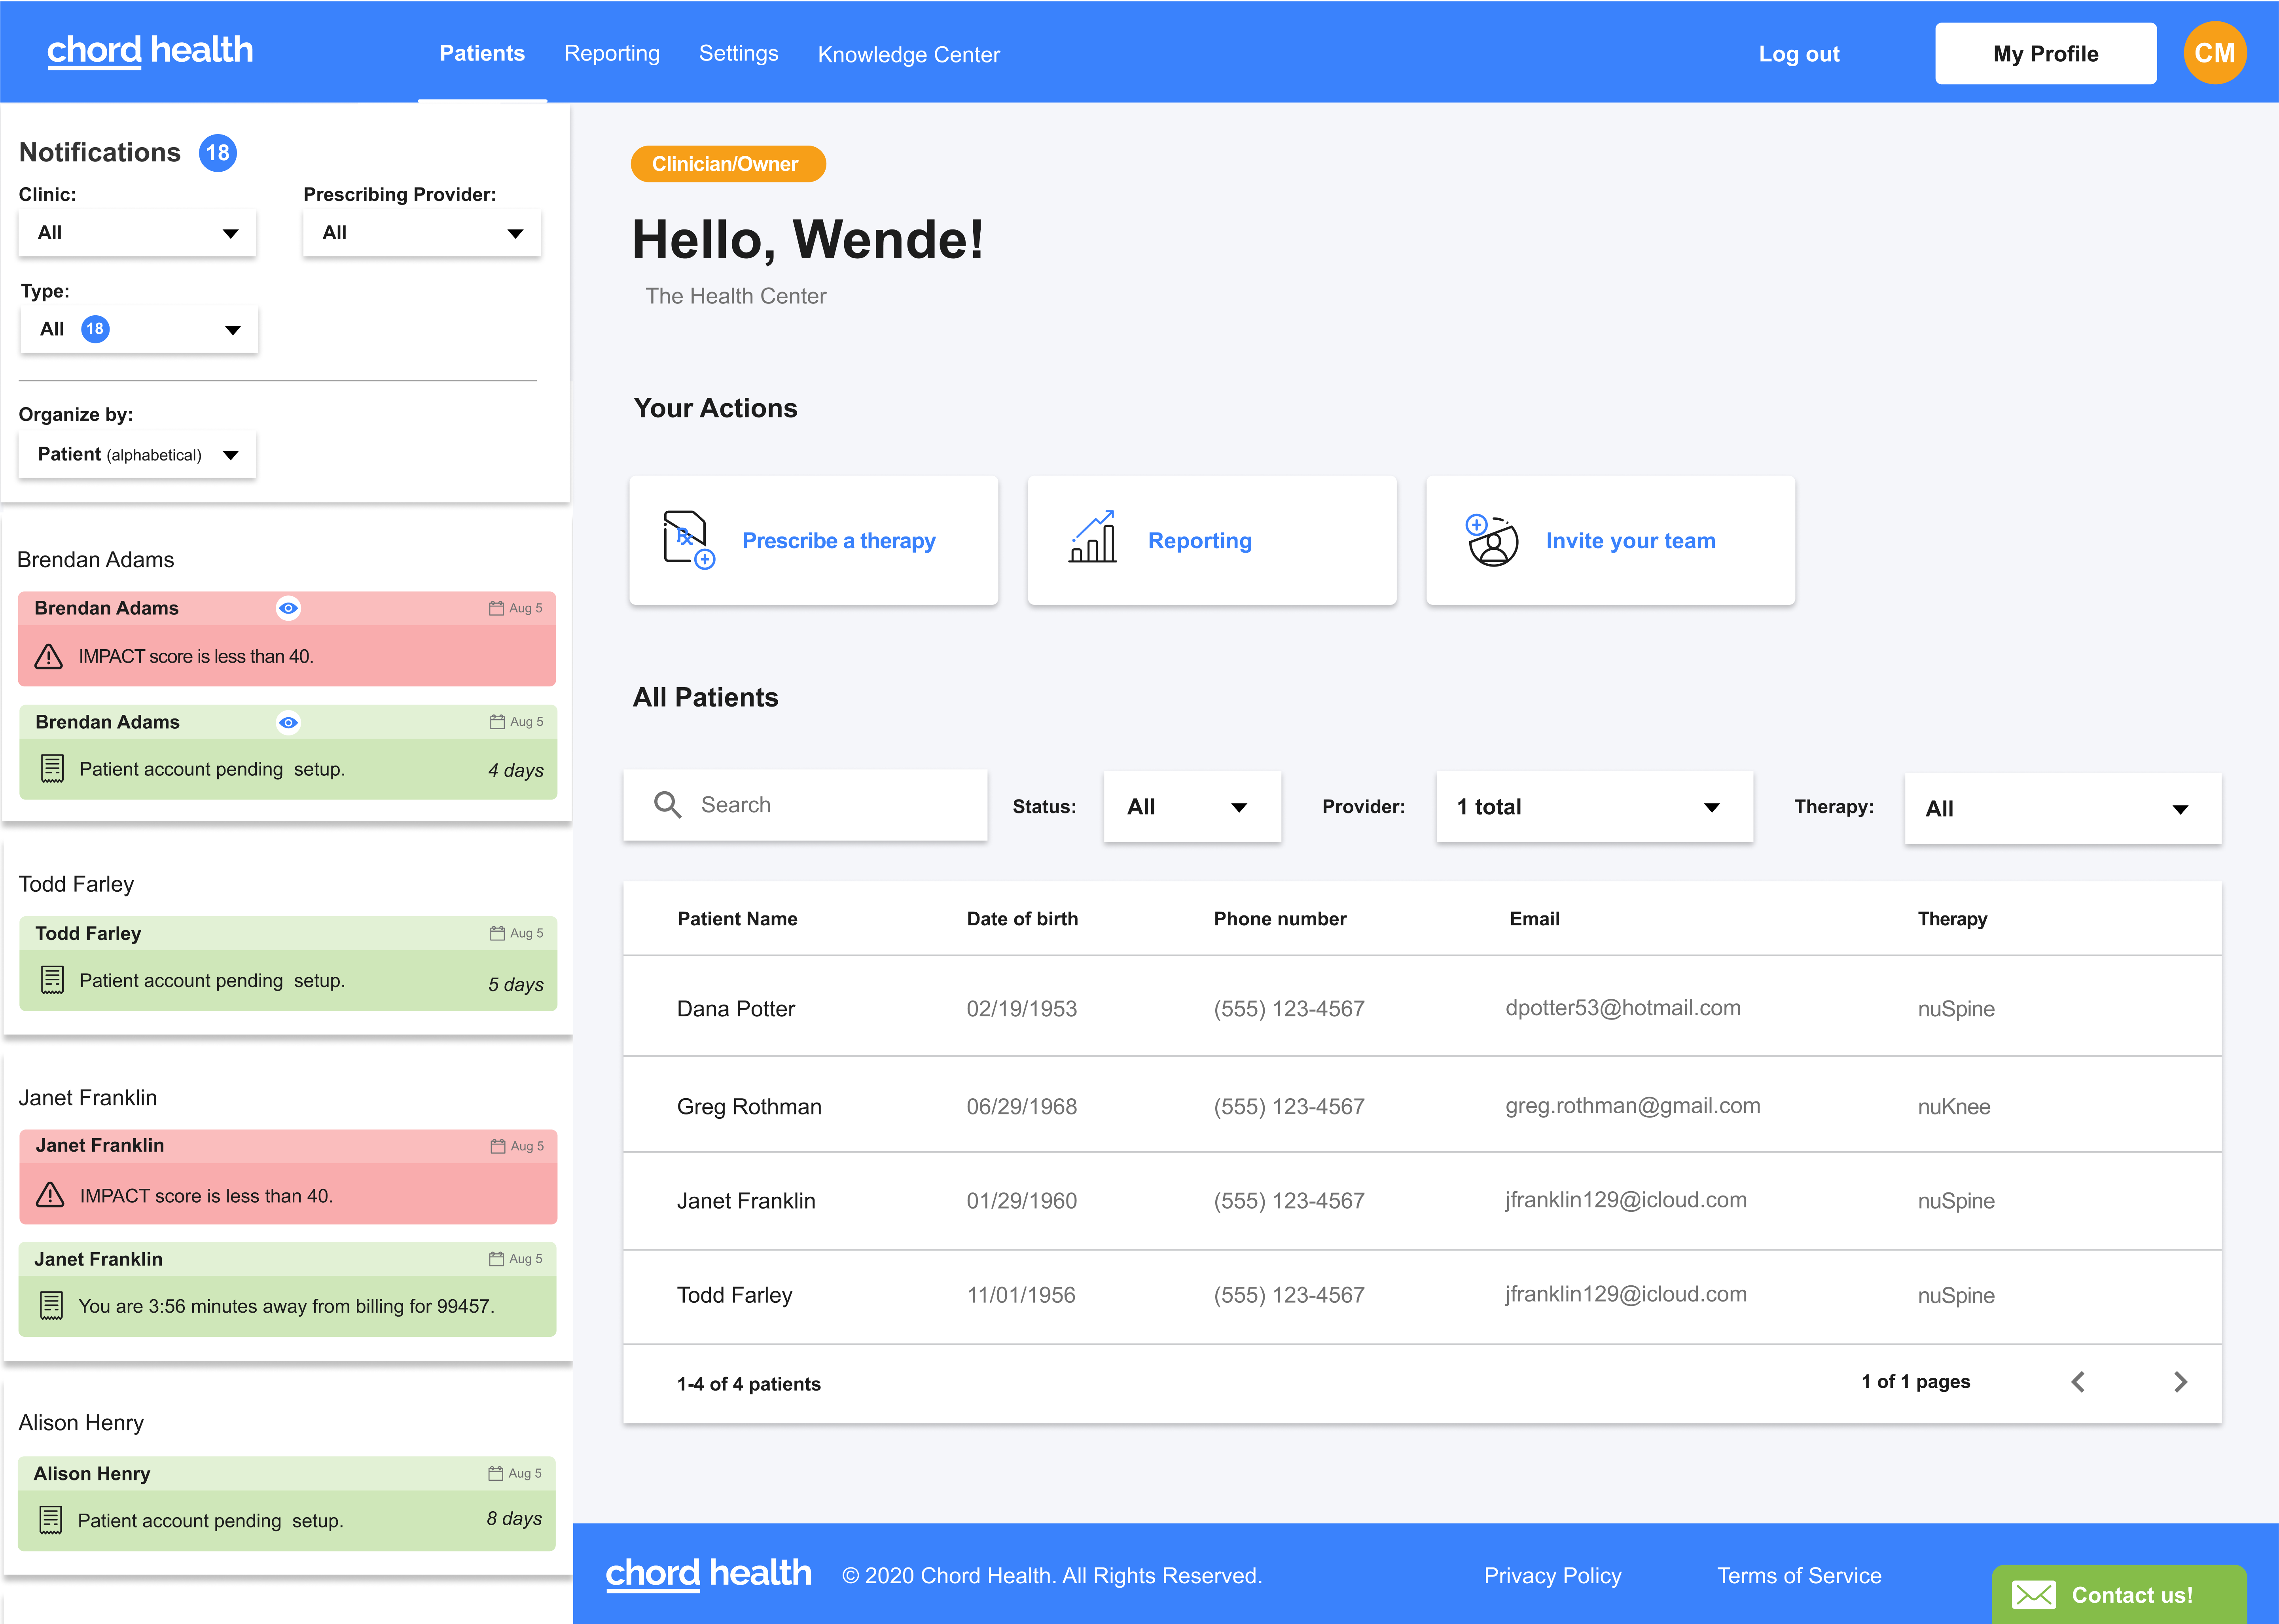This screenshot has height=1624, width=2279.
Task: Switch to the Patients tab
Action: coord(482,53)
